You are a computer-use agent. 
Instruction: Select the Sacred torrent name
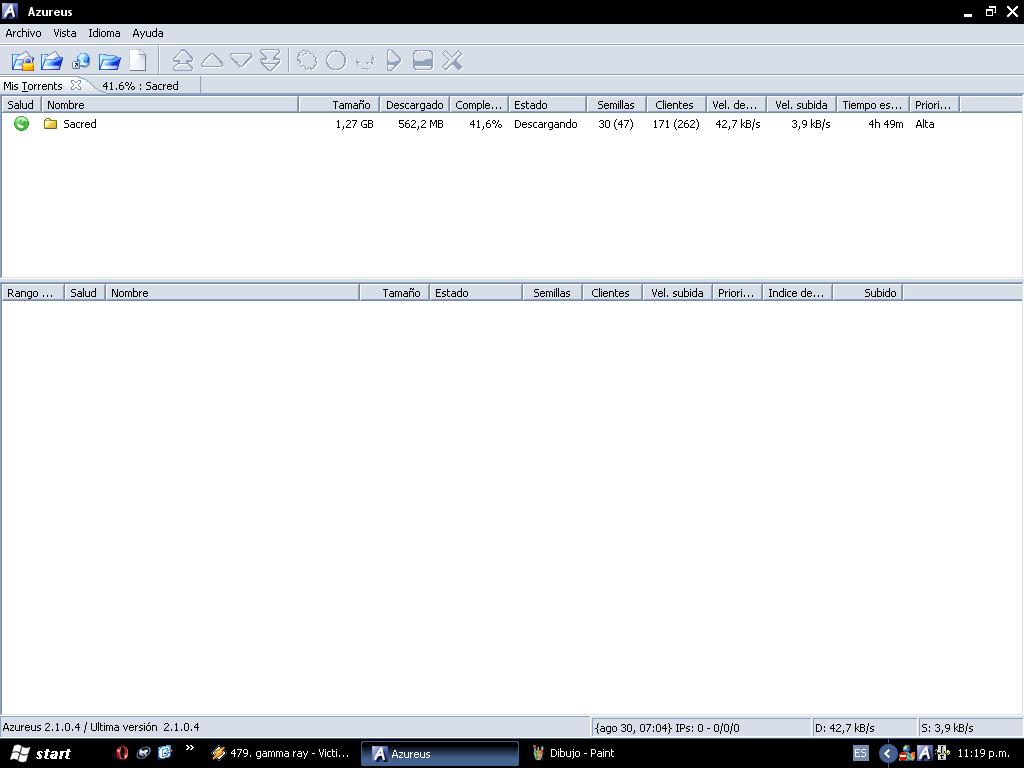tap(80, 123)
